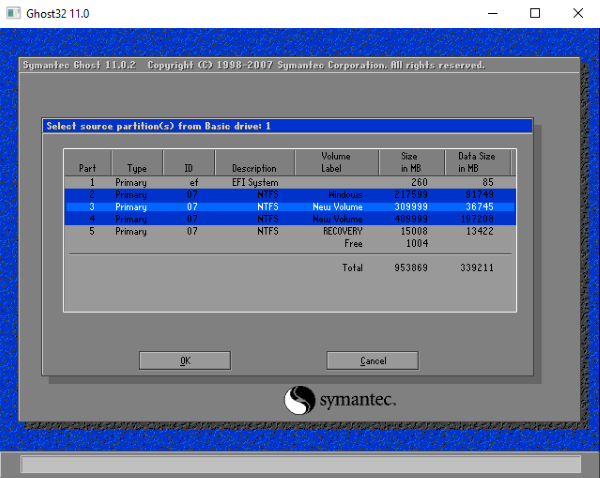
Task: Click the 15008 size value
Action: (413, 232)
